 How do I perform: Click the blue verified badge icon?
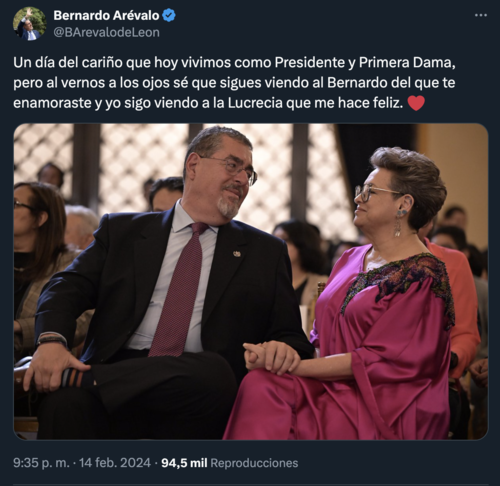pyautogui.click(x=169, y=16)
